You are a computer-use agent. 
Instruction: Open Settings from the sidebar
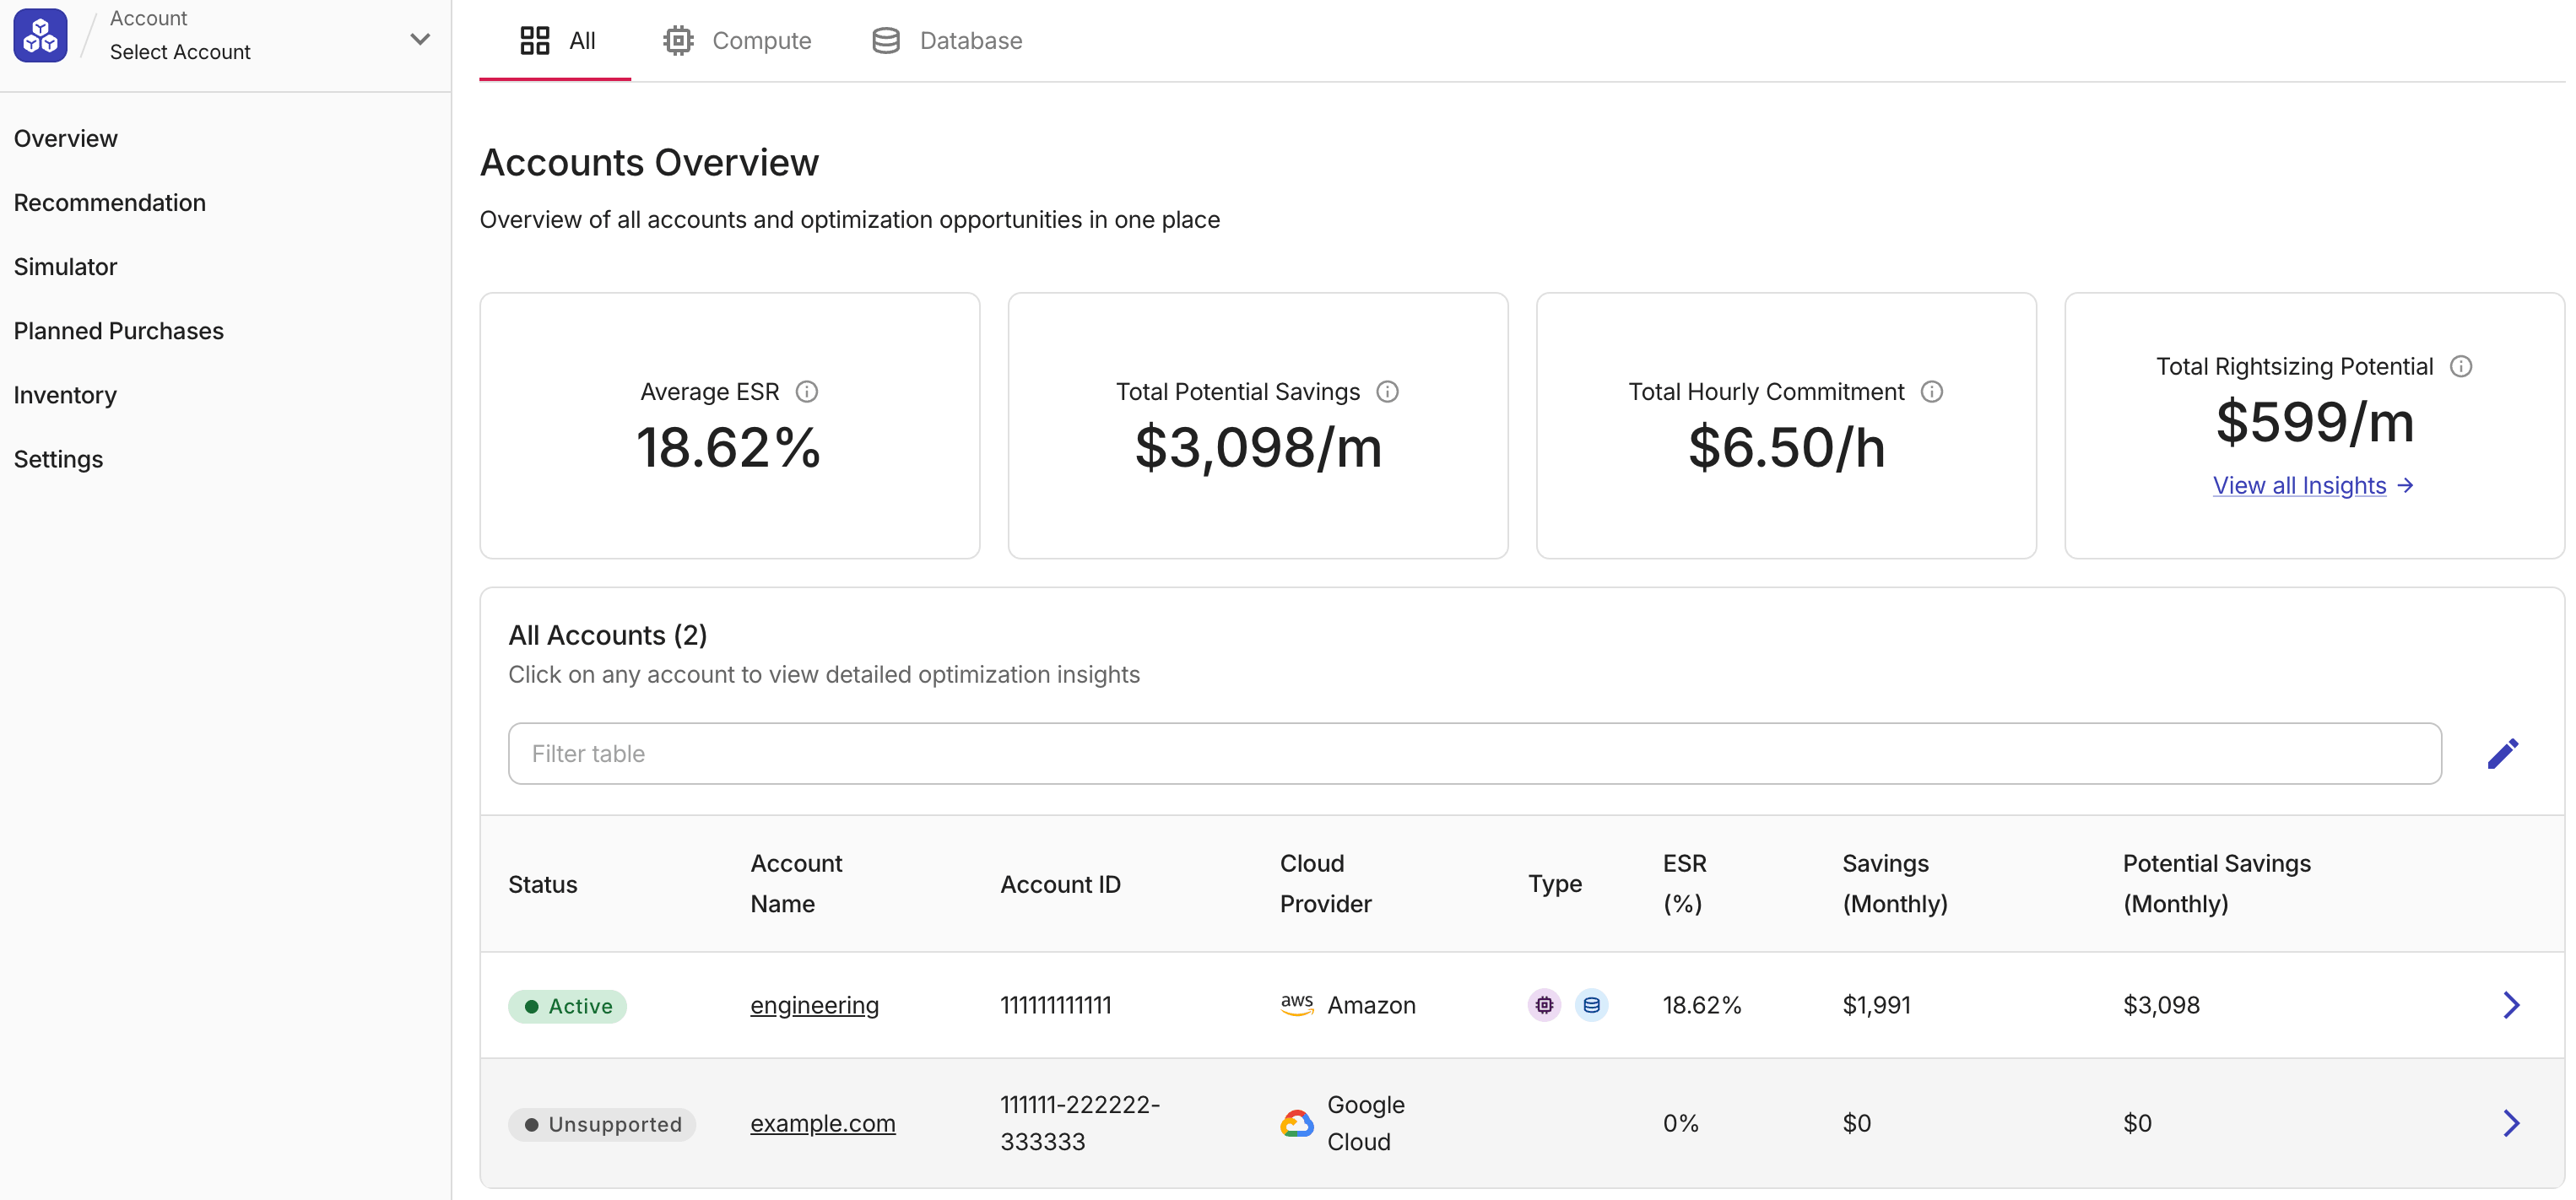(x=59, y=459)
